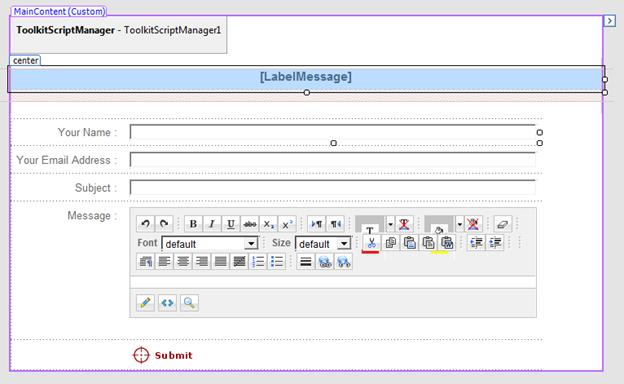624x384 pixels.
Task: Paste from Word icon
Action: 447,242
